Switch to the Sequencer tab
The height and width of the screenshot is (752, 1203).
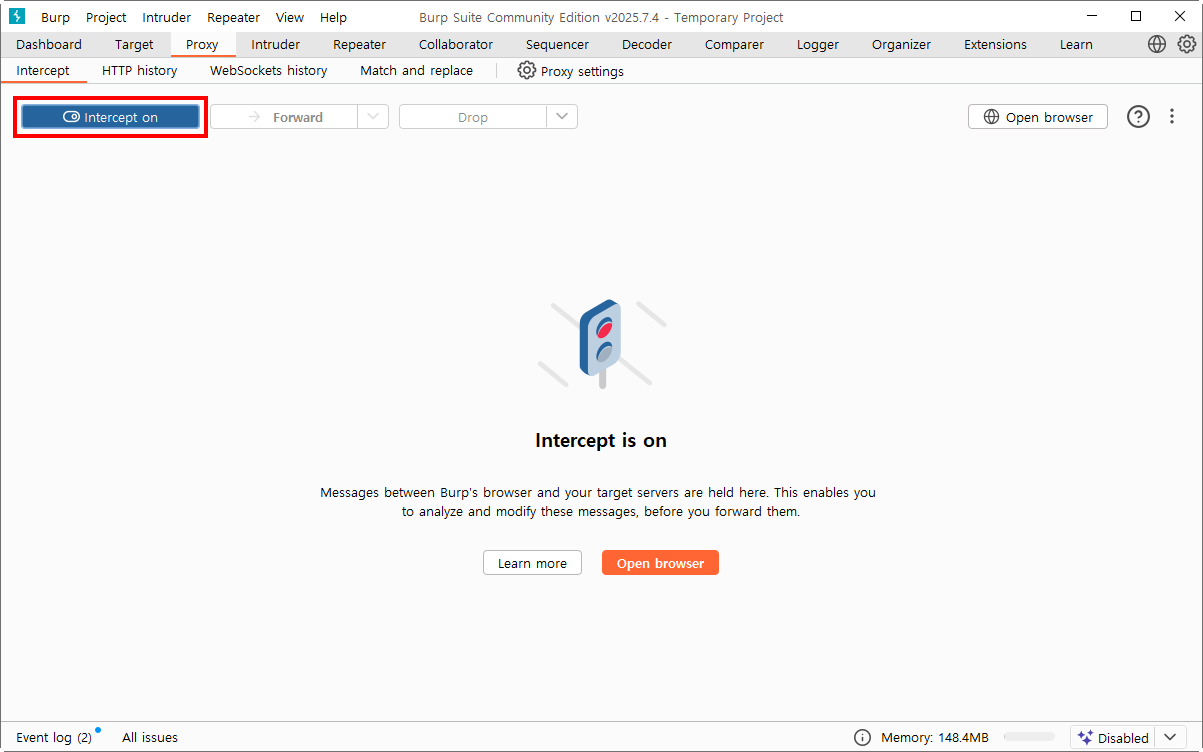click(557, 44)
